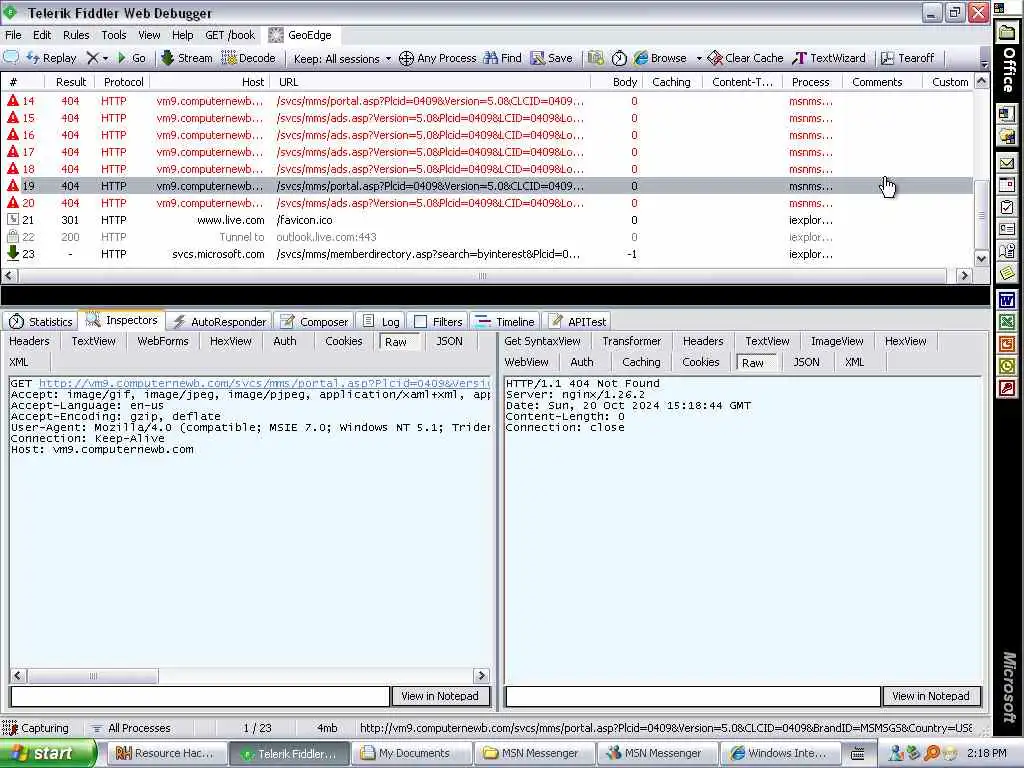Click the Save toolbar button
Viewport: 1024px width, 768px height.
551,58
